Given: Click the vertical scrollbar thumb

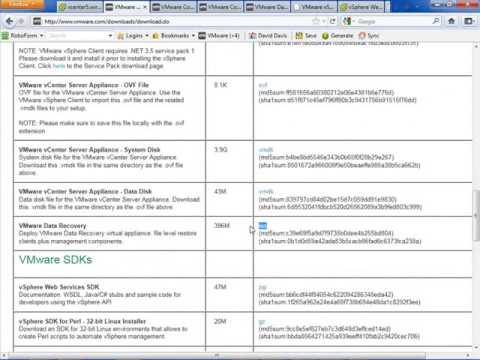Looking at the screenshot, I should click(476, 215).
